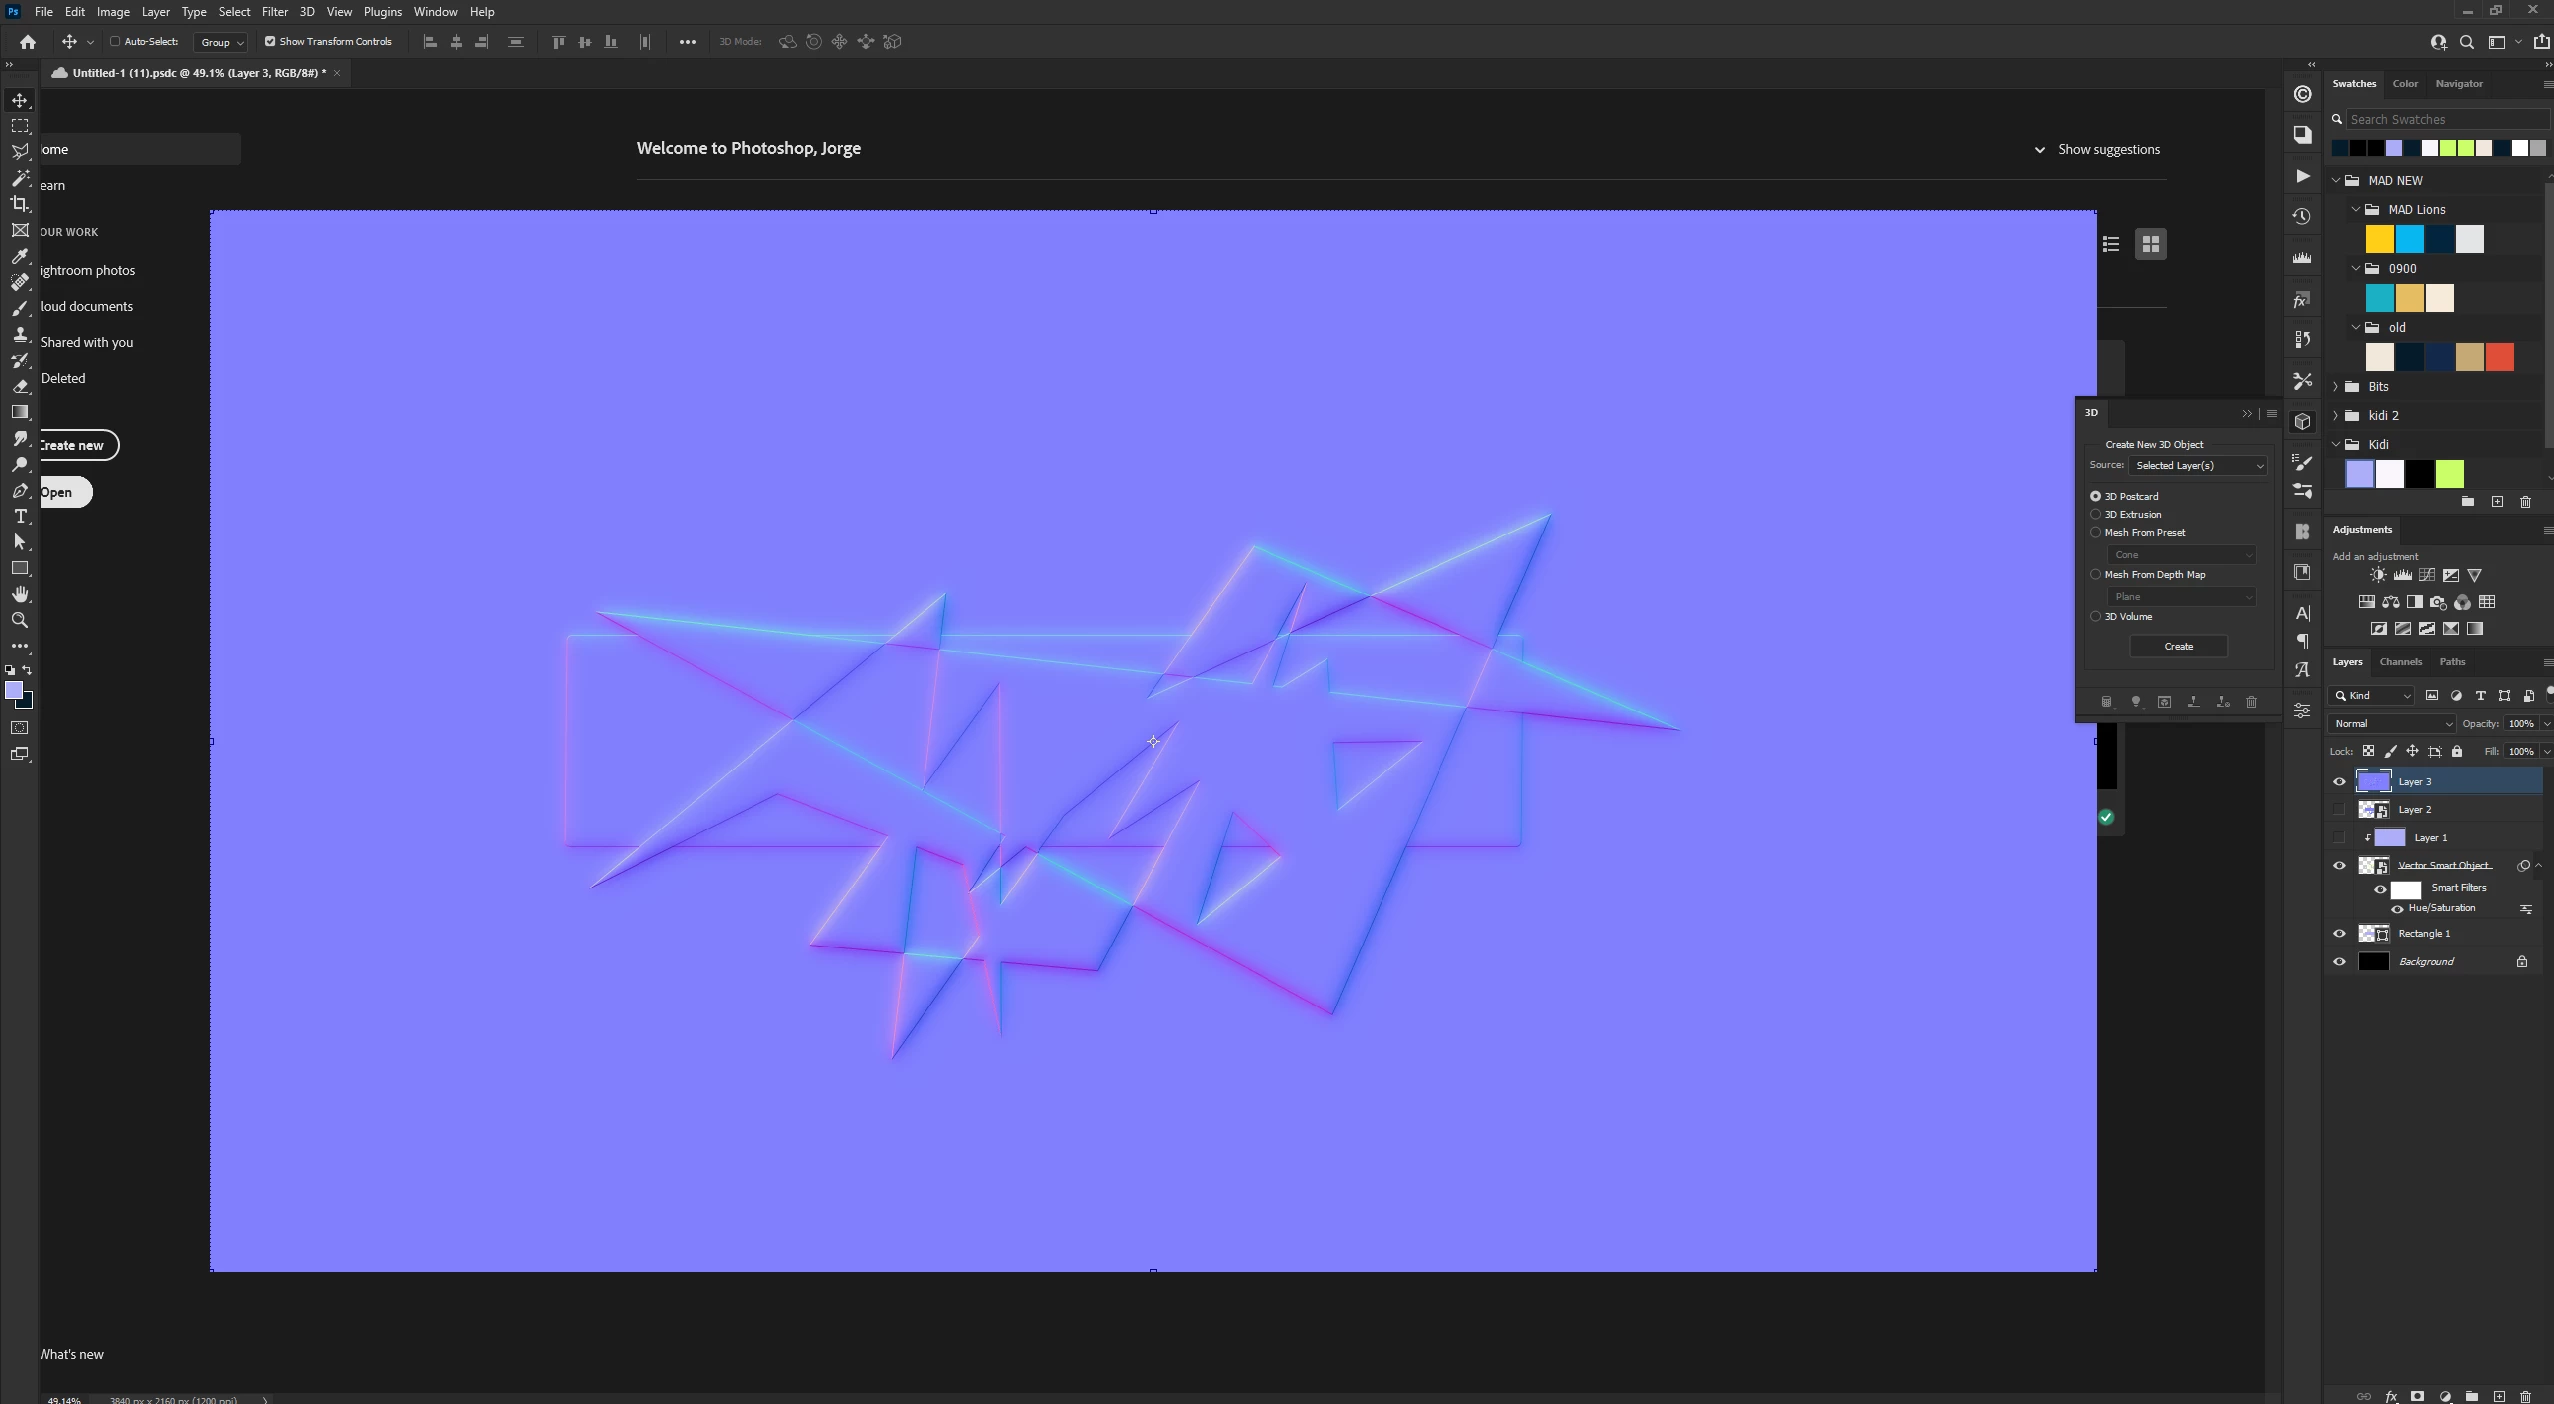This screenshot has height=1404, width=2554.
Task: Select the Horizontal Type tool
Action: pos(20,516)
